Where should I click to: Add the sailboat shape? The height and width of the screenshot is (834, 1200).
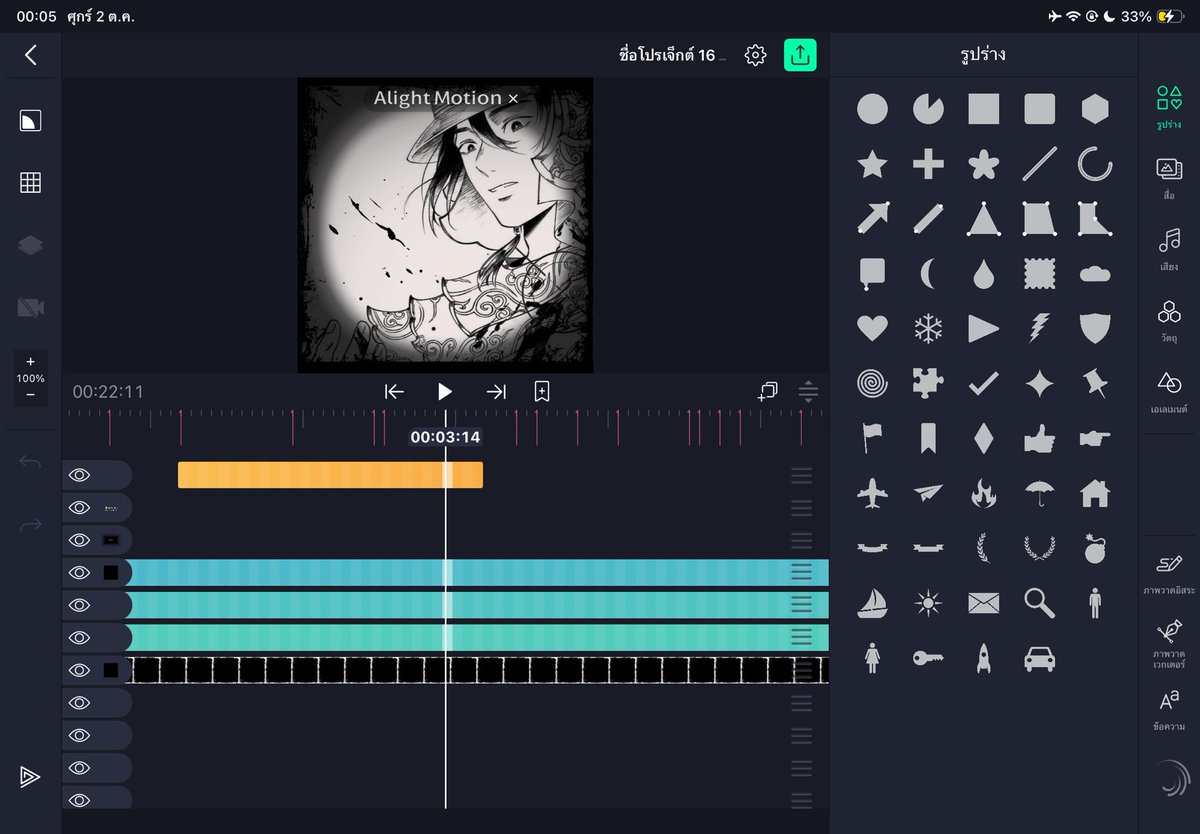872,602
